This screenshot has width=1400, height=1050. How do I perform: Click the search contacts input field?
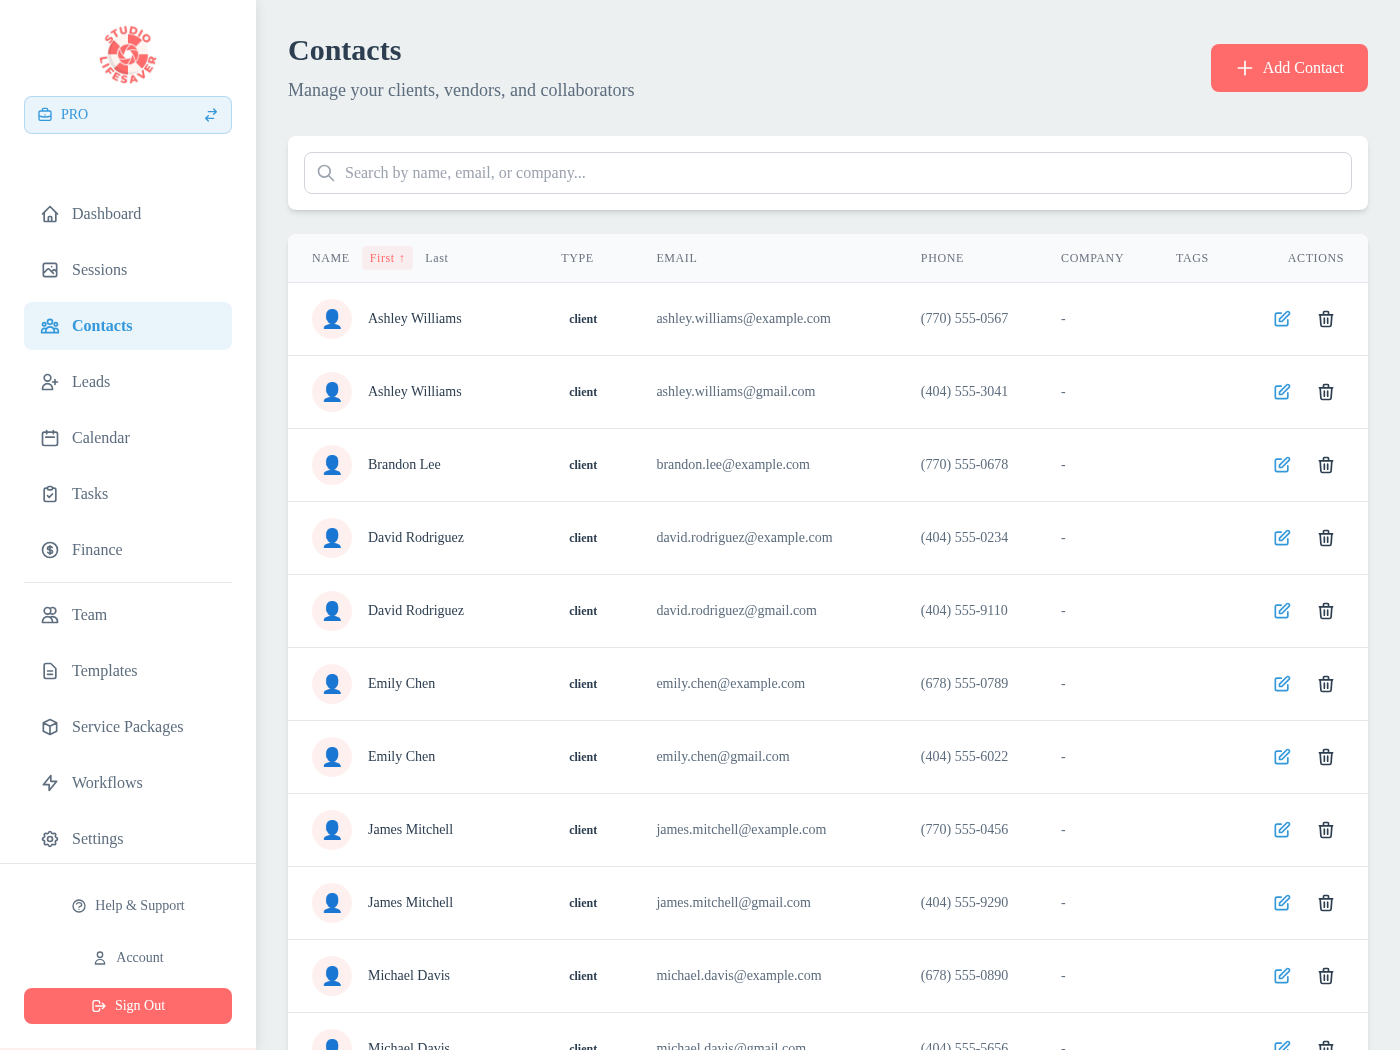click(827, 172)
